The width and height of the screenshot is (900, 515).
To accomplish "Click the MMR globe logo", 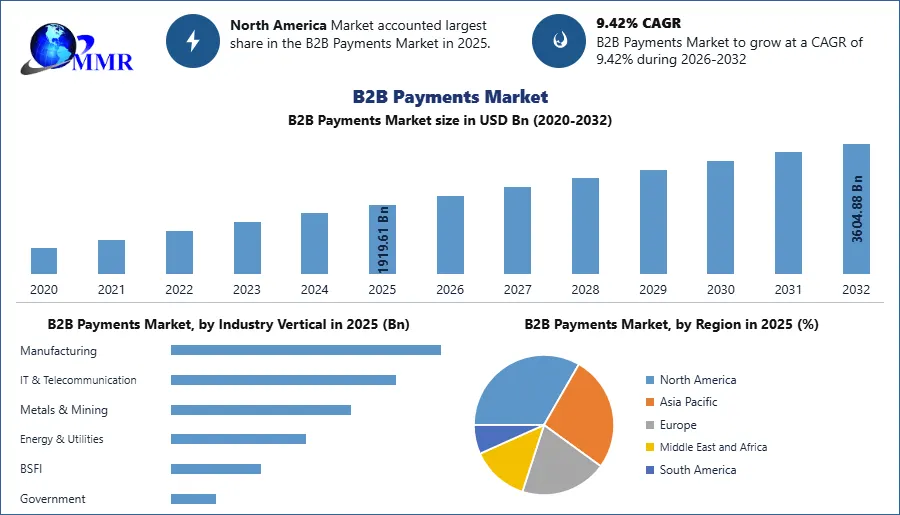I will pos(76,49).
